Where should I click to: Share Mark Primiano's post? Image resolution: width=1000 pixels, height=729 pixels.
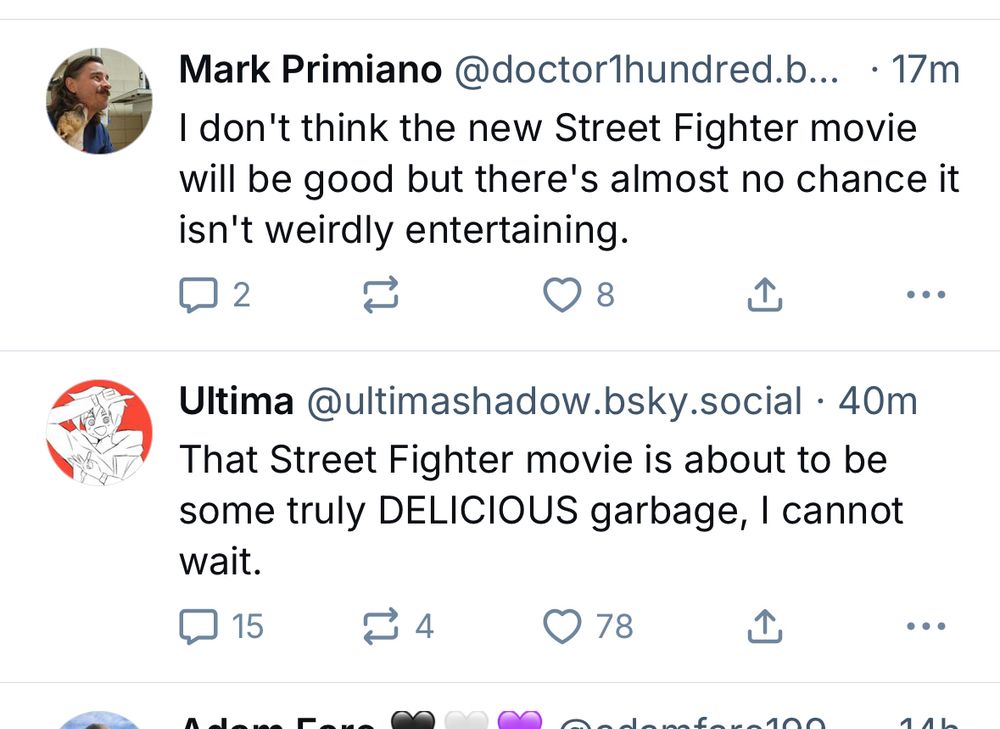click(x=764, y=293)
